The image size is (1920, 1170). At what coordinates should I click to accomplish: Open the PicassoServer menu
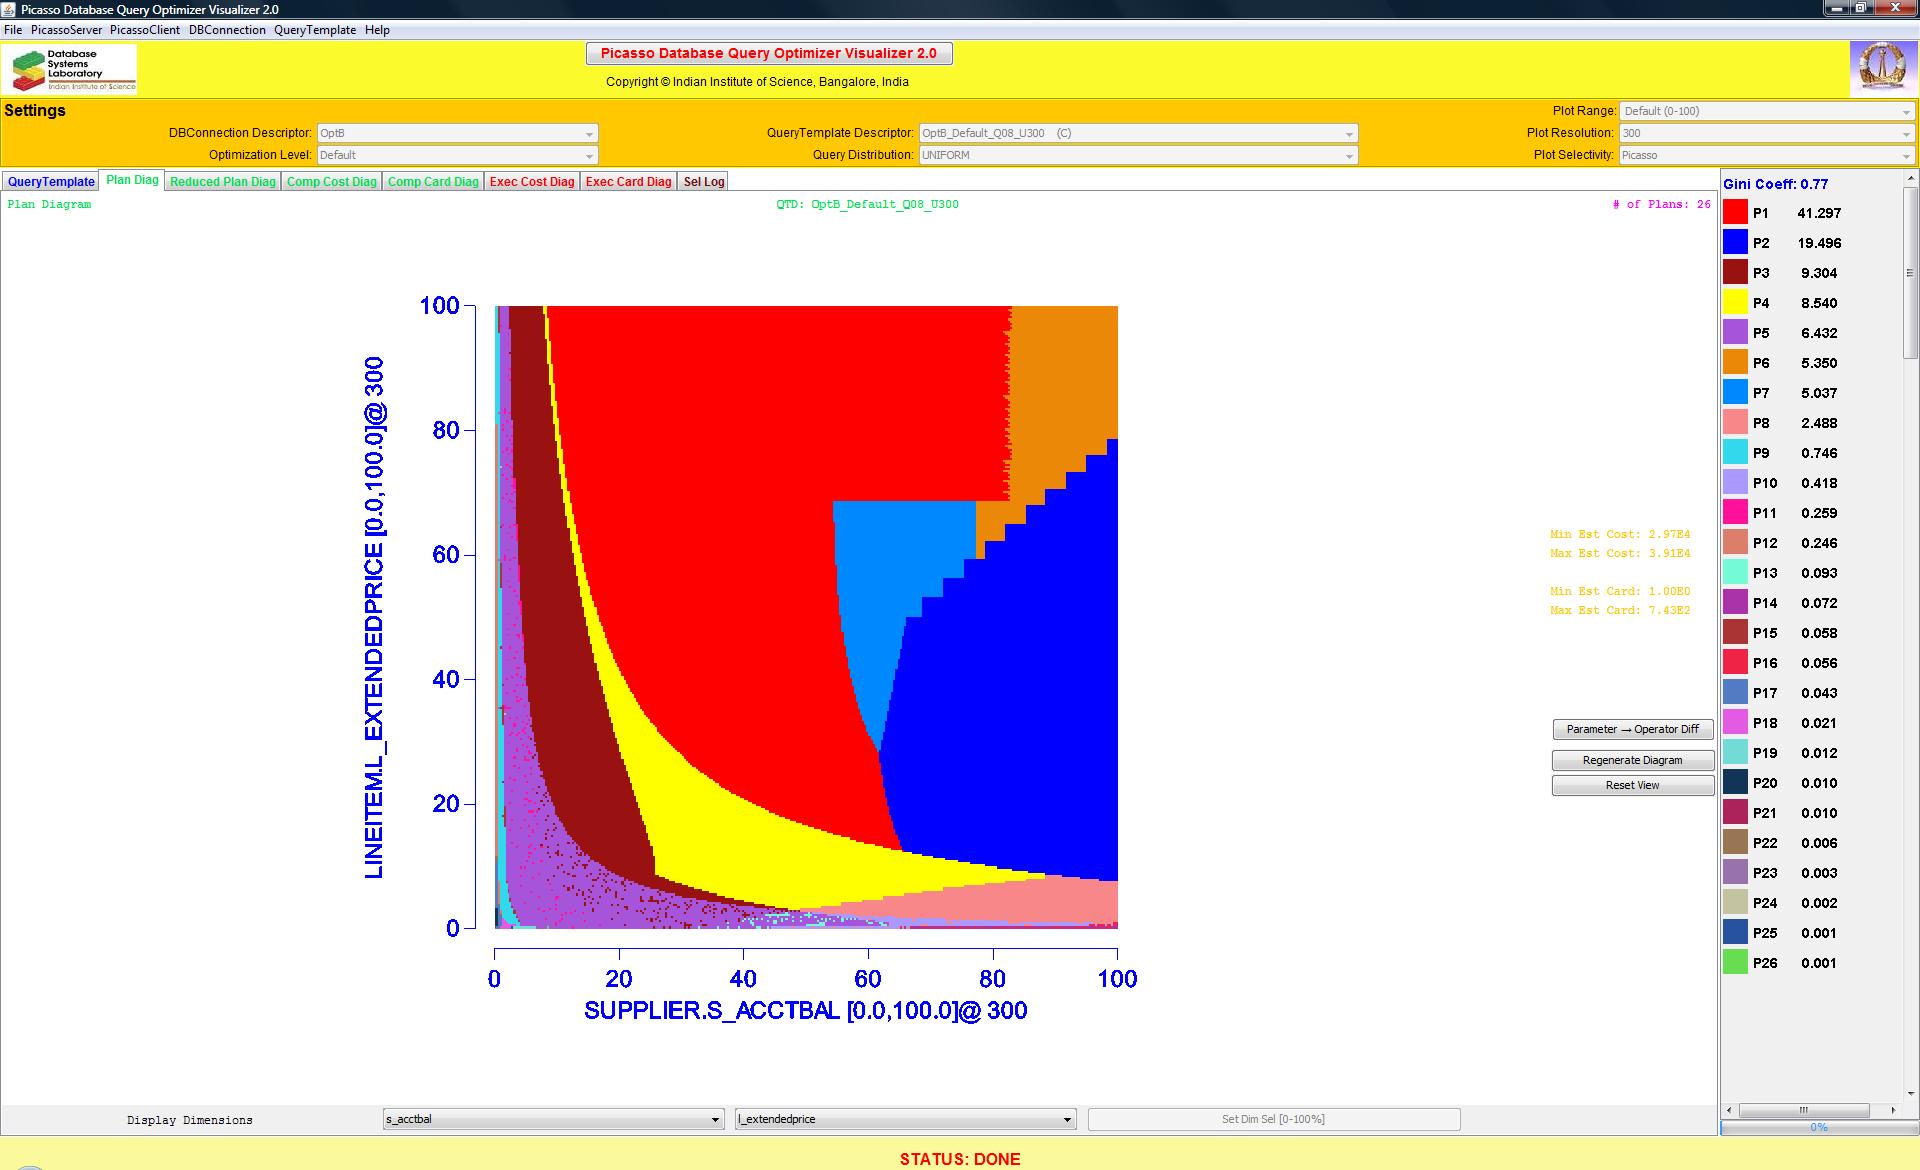point(66,30)
